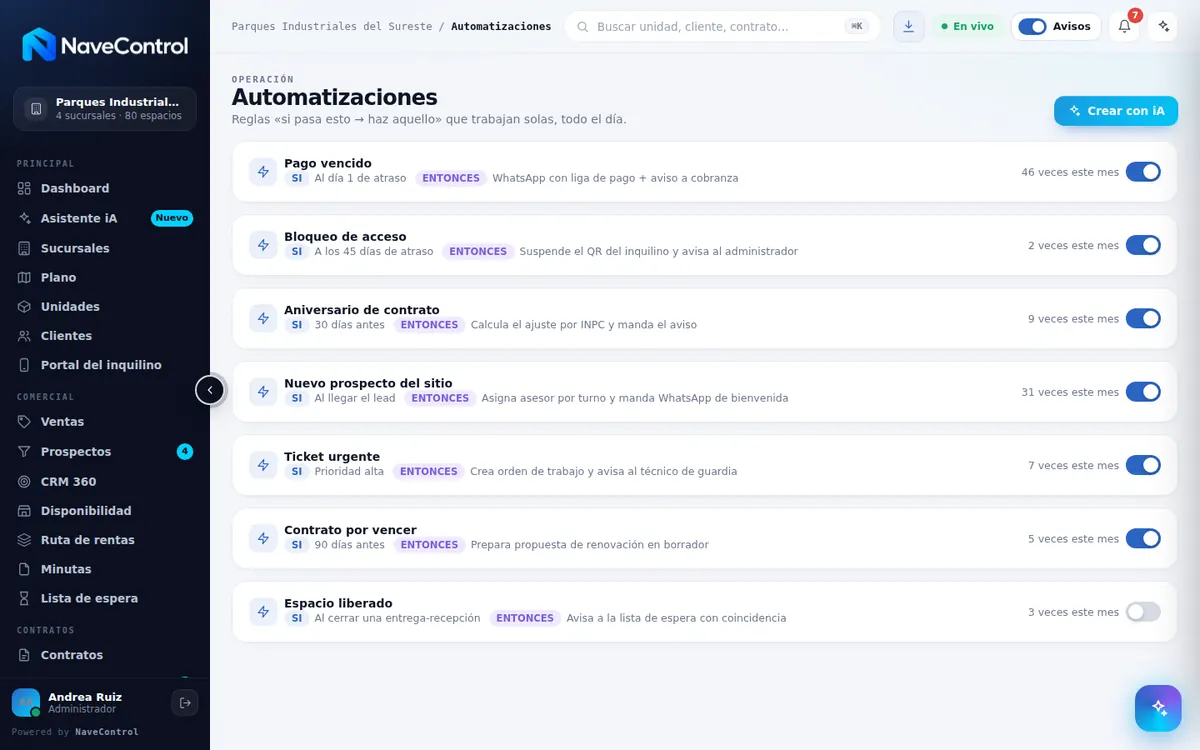The width and height of the screenshot is (1200, 750).
Task: Turn off Bloqueo de acceso rule
Action: [x=1143, y=245]
